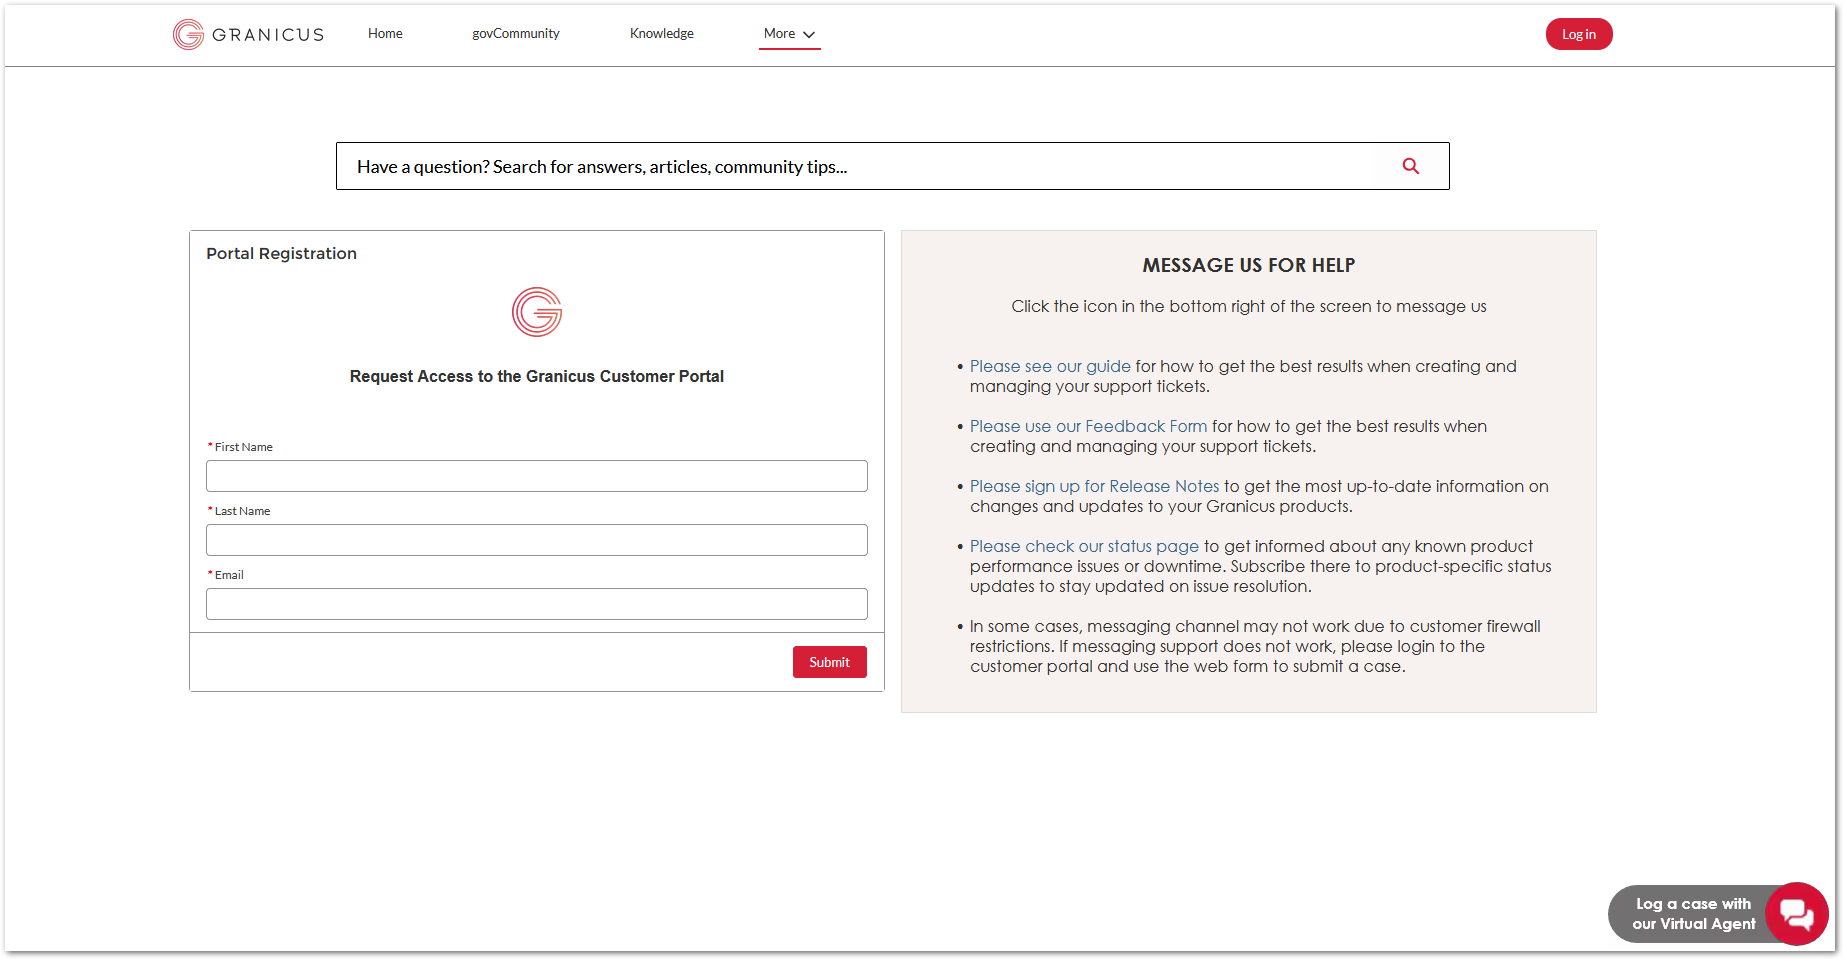This screenshot has height=960, width=1844.
Task: Click the First Name input field
Action: coord(536,476)
